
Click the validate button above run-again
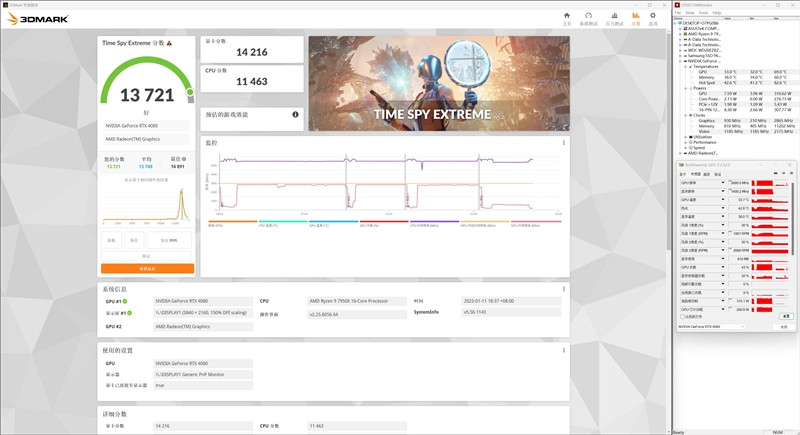146,256
